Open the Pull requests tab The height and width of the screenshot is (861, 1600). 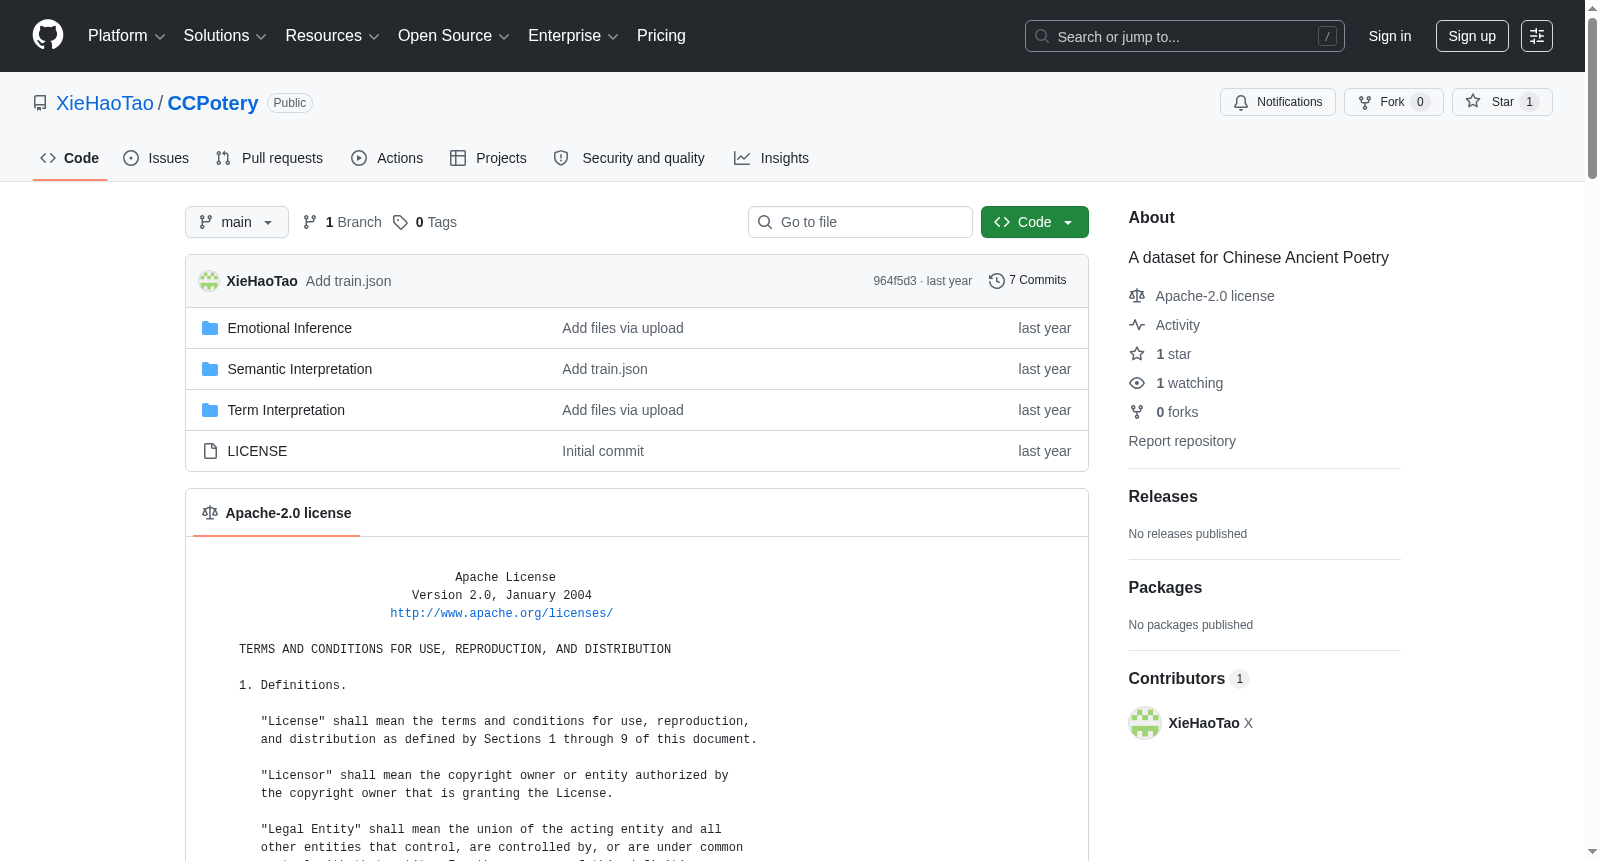pyautogui.click(x=269, y=158)
